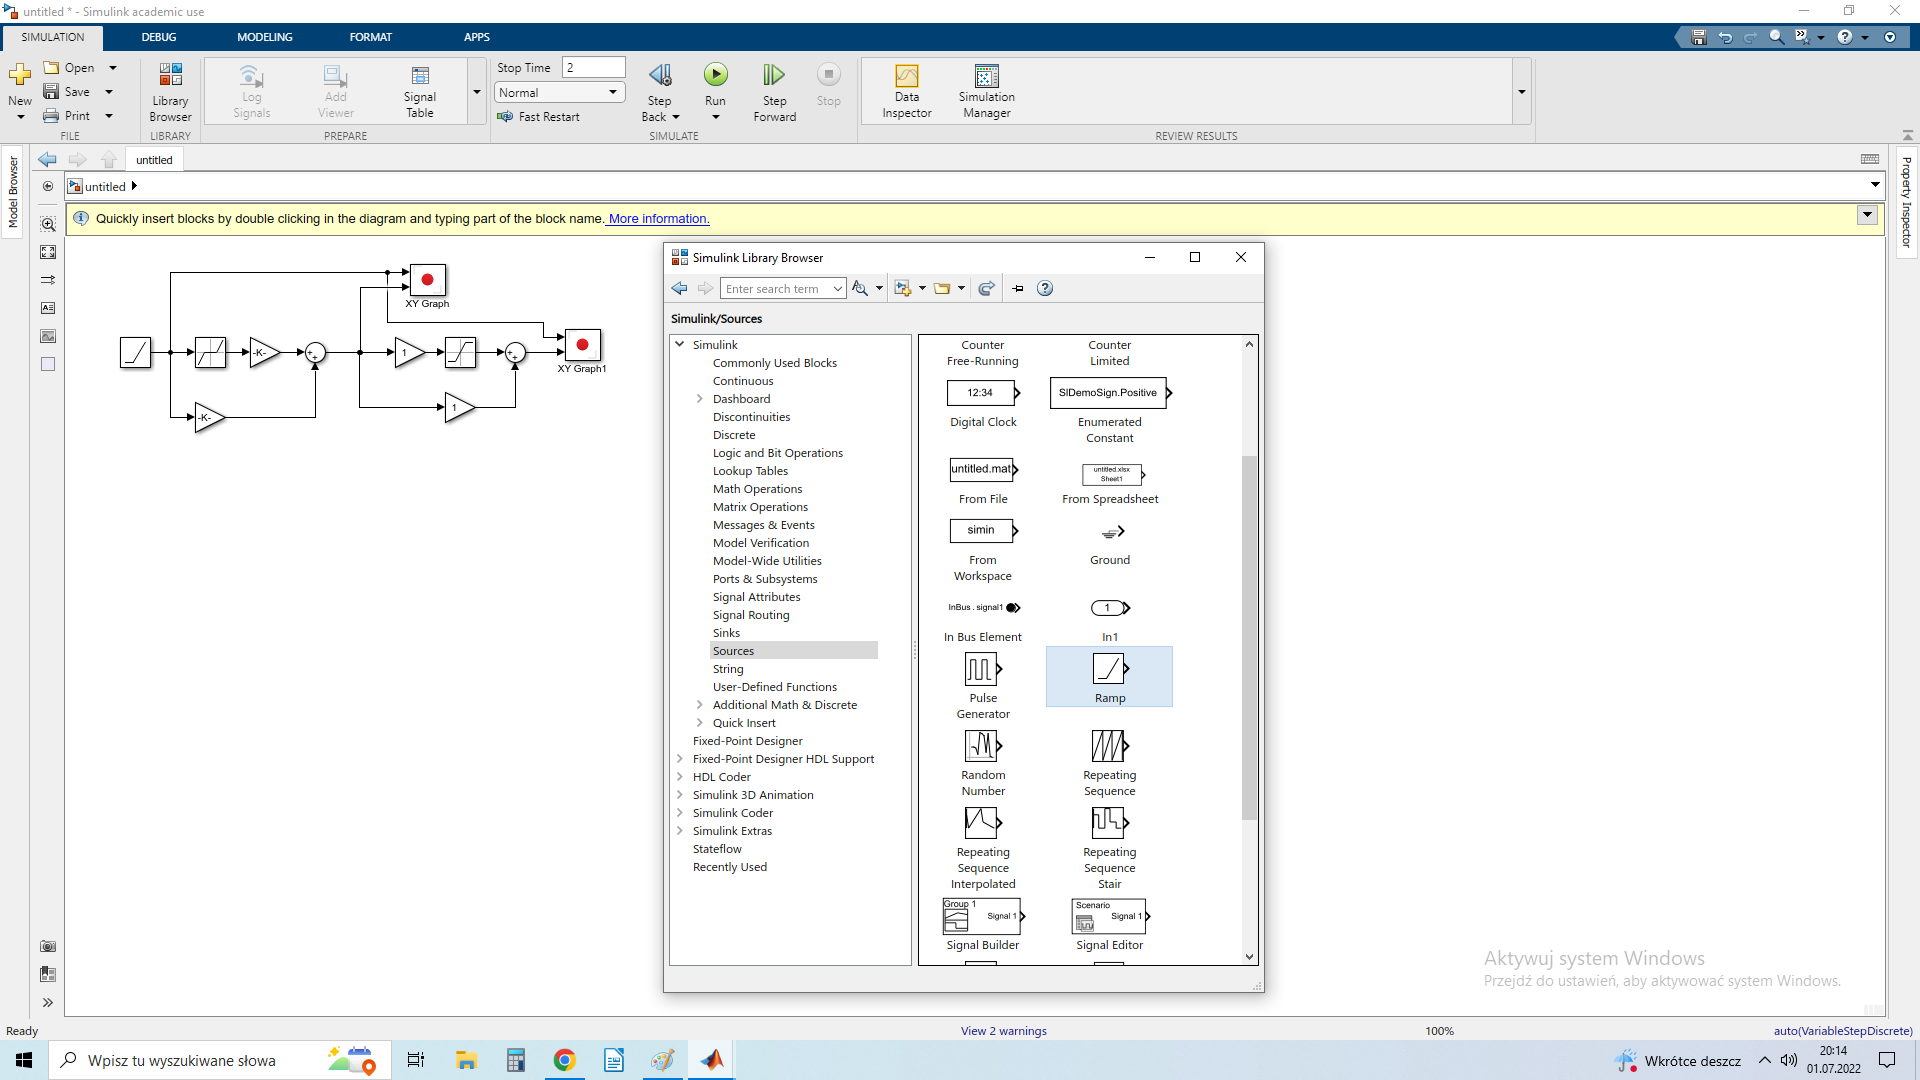
Task: Click the Windows Start button
Action: [24, 1060]
